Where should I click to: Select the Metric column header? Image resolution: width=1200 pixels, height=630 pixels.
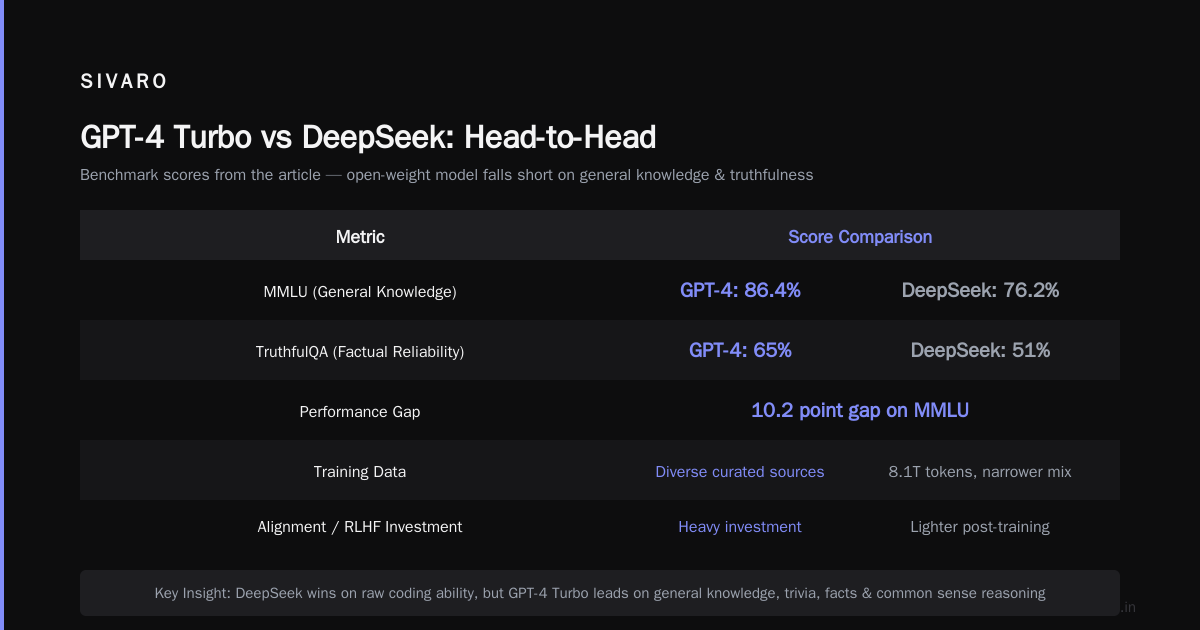[360, 237]
